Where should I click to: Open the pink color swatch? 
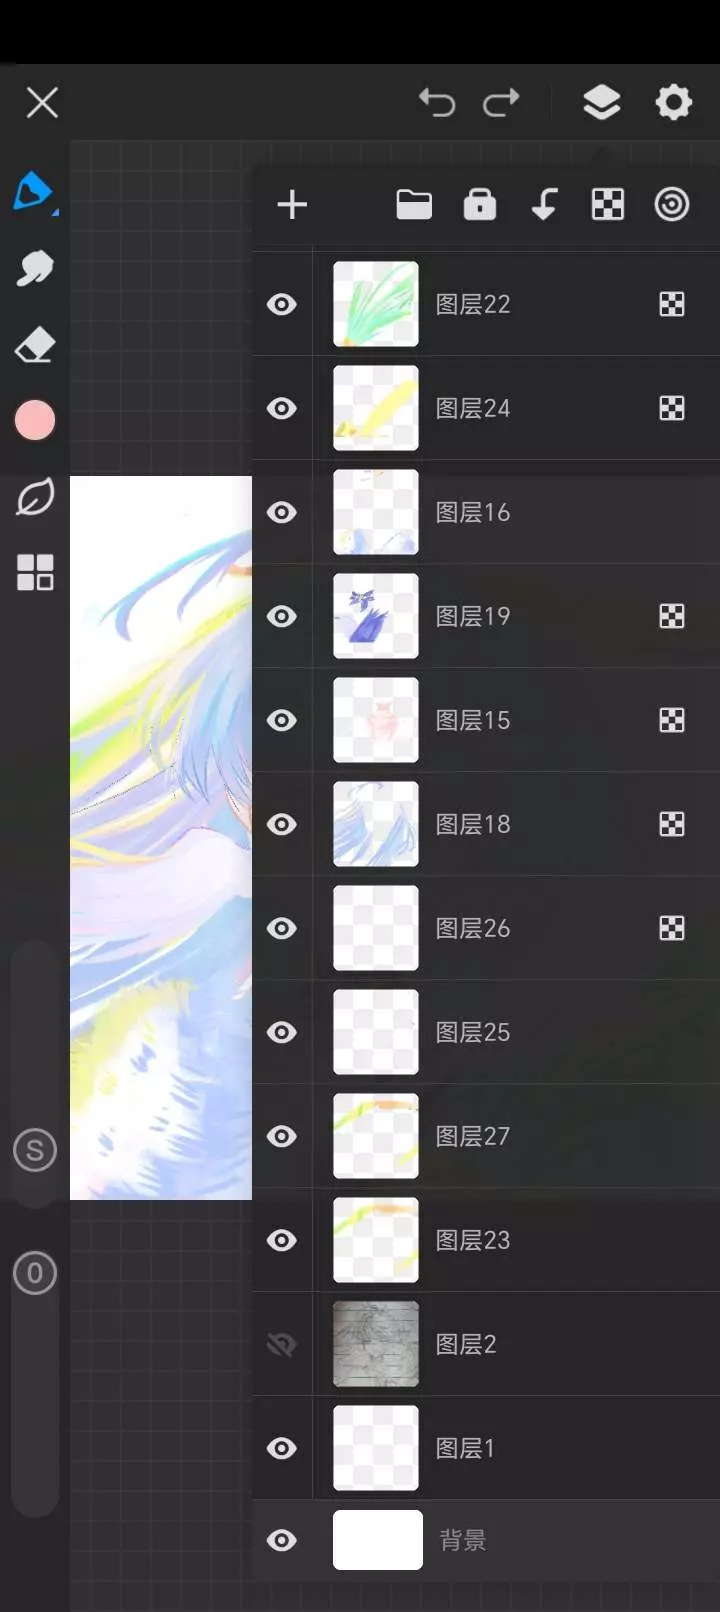click(x=35, y=421)
